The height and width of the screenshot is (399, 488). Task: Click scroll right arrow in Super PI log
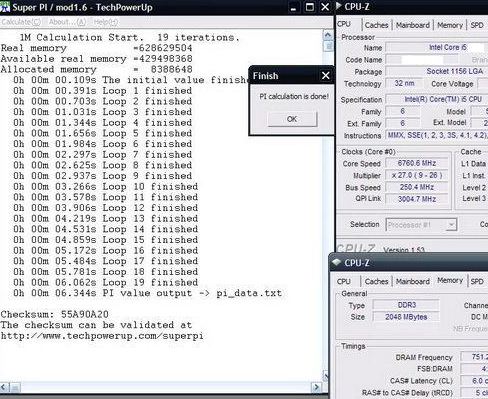316,387
